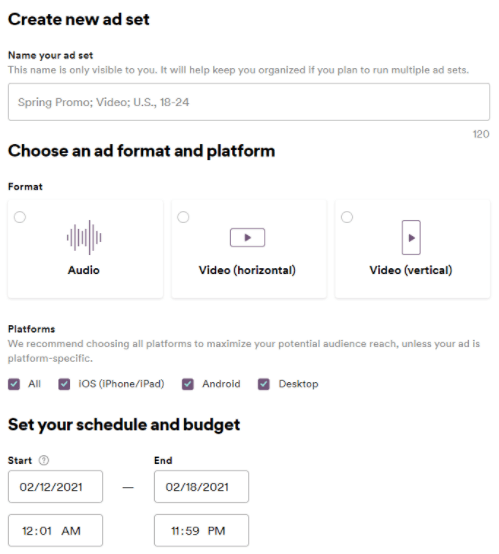The image size is (499, 554).
Task: Click the 11:59 PM end time field
Action: coord(201,530)
